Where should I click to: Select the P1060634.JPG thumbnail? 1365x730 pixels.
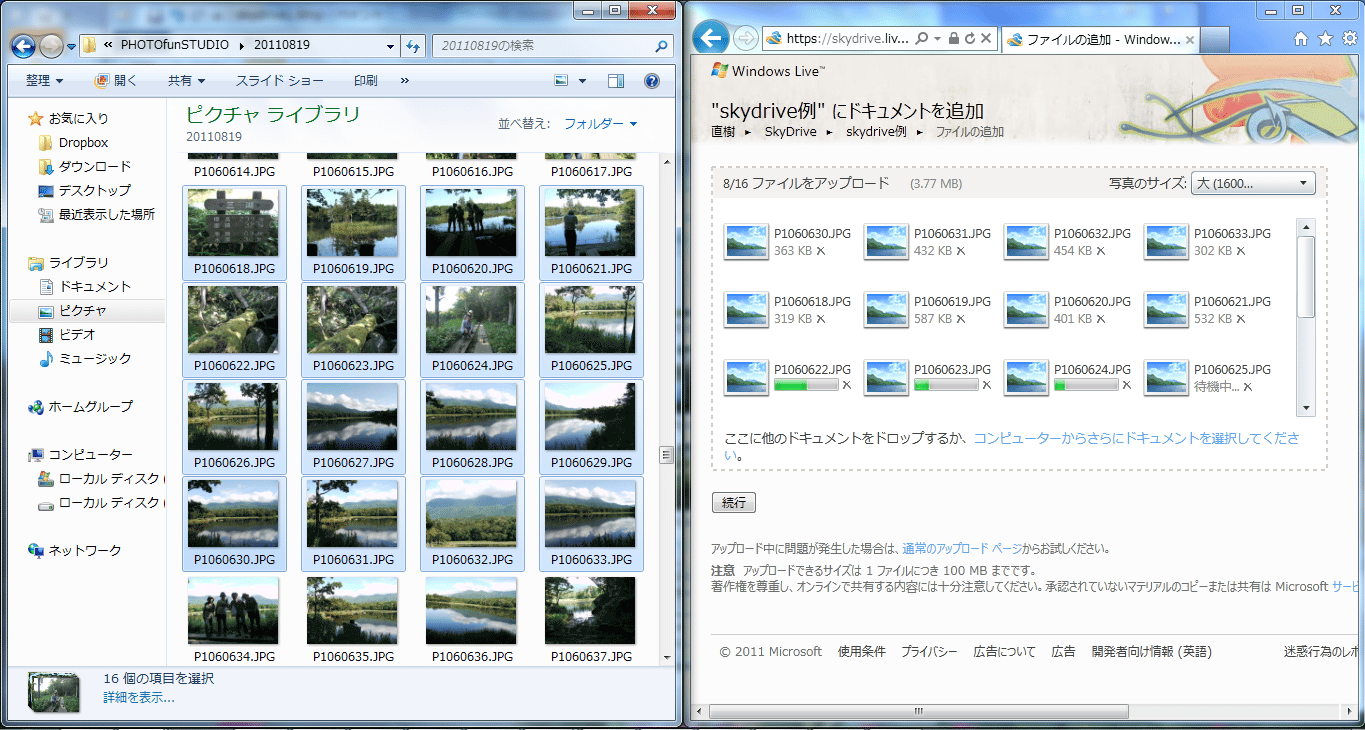point(233,610)
